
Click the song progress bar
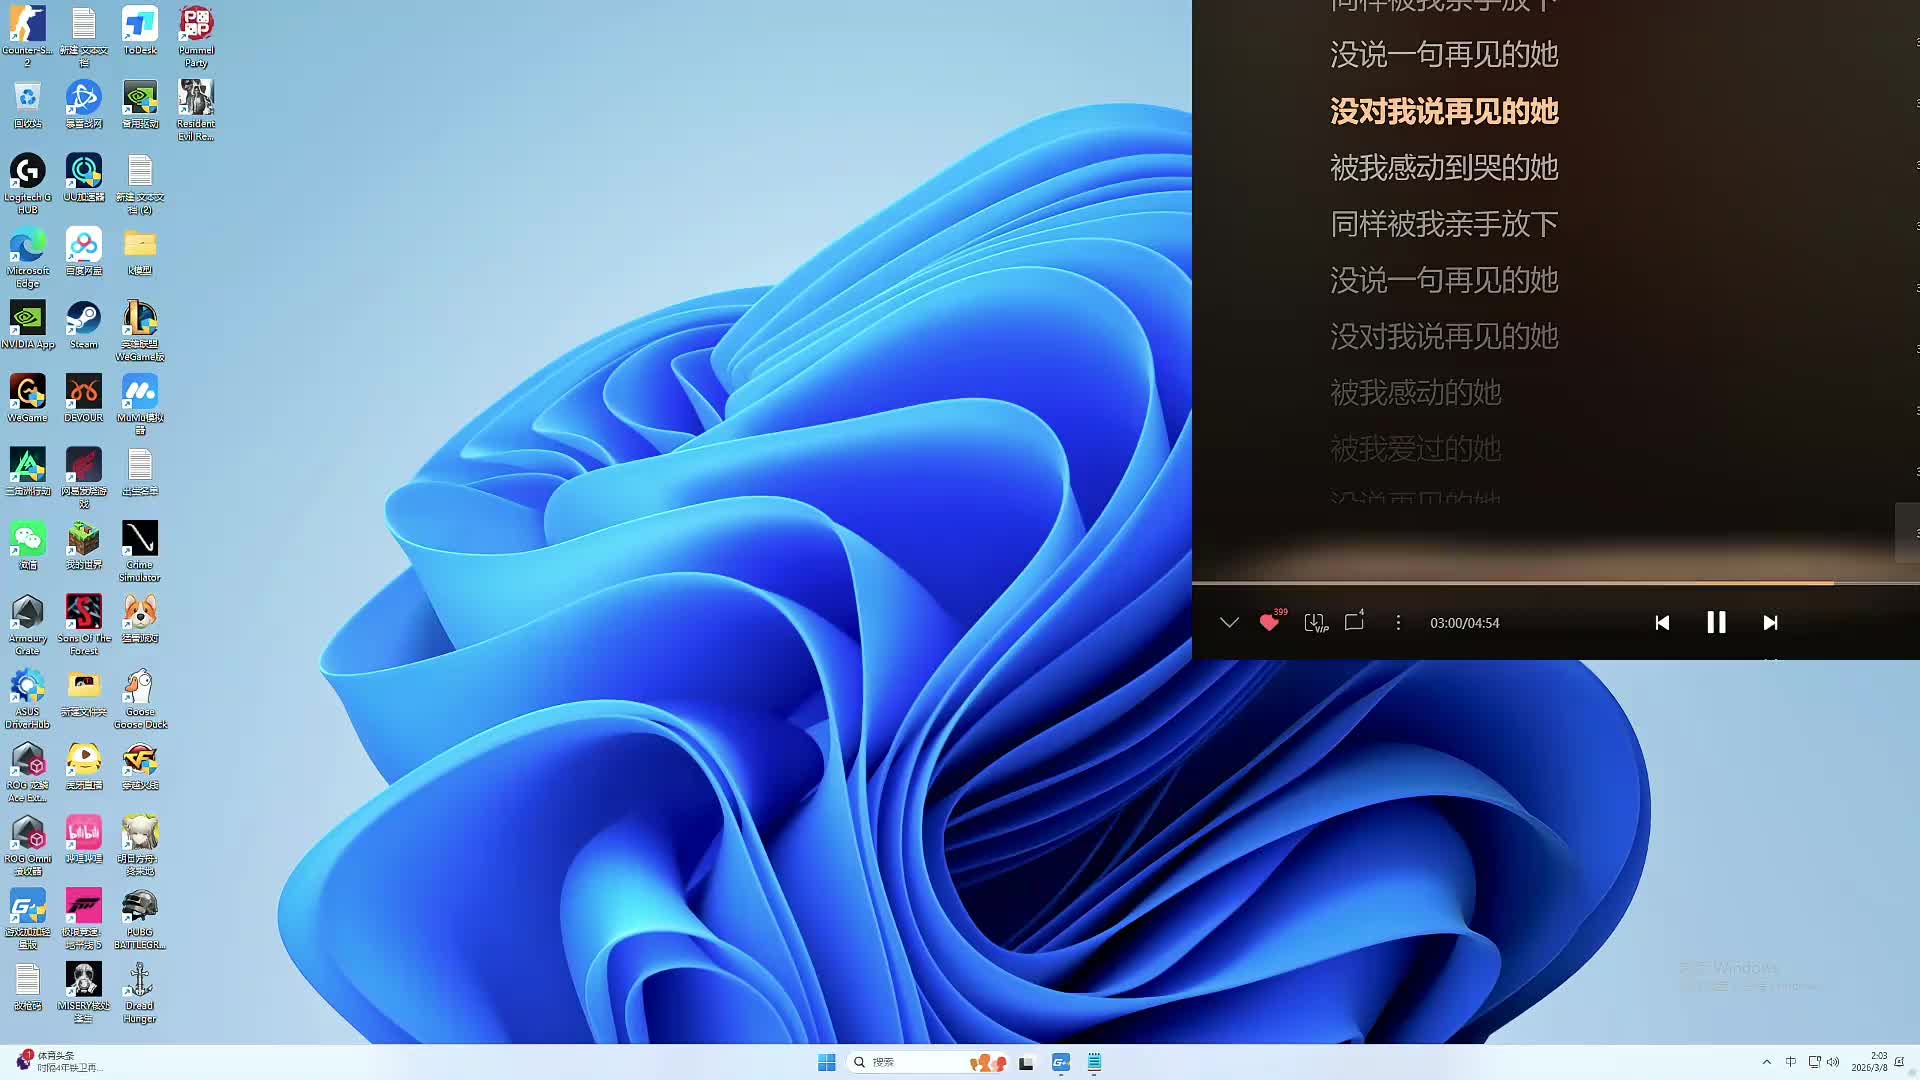(x=1500, y=582)
